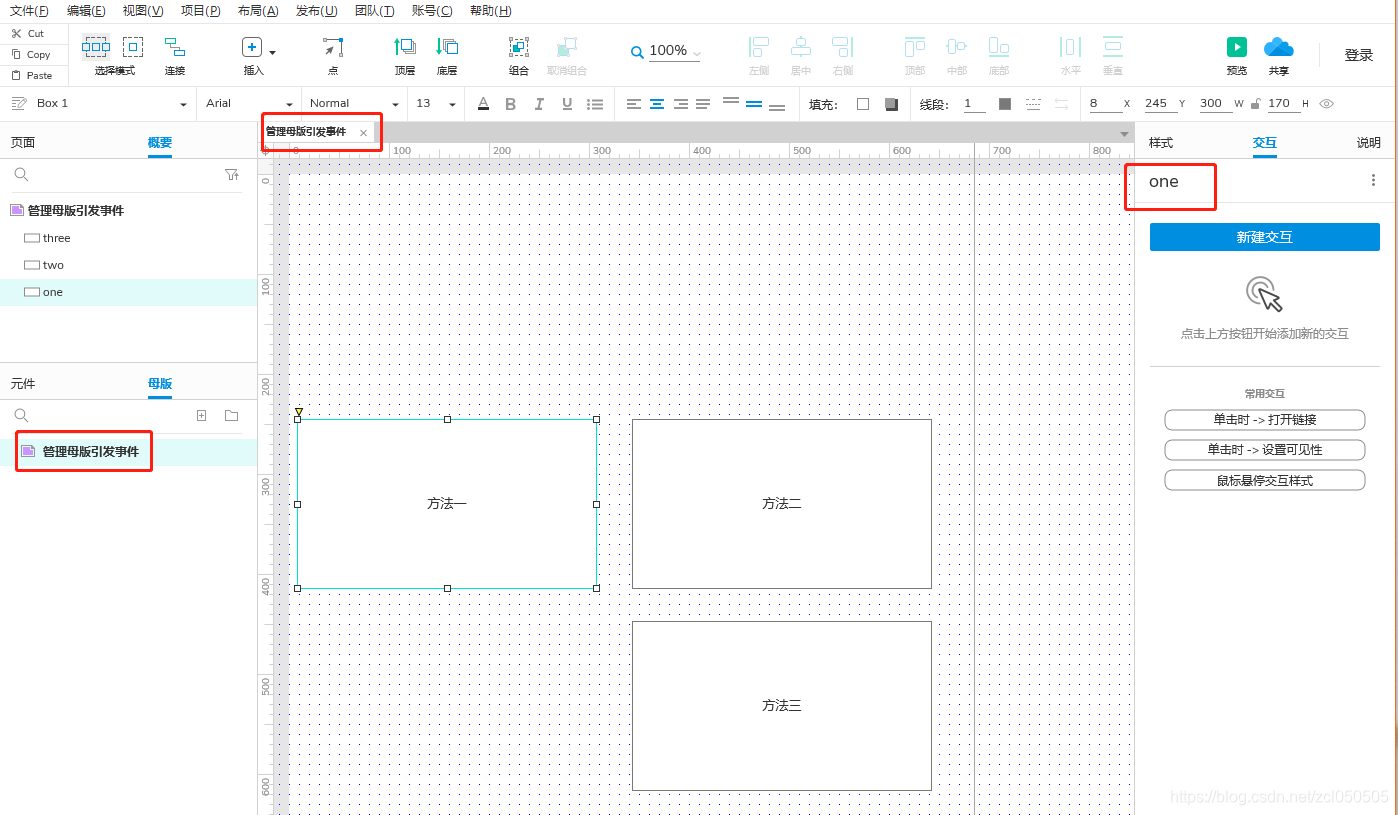Toggle the lock aspect ratio icon
Screen dimensions: 1398x815
pos(1255,104)
